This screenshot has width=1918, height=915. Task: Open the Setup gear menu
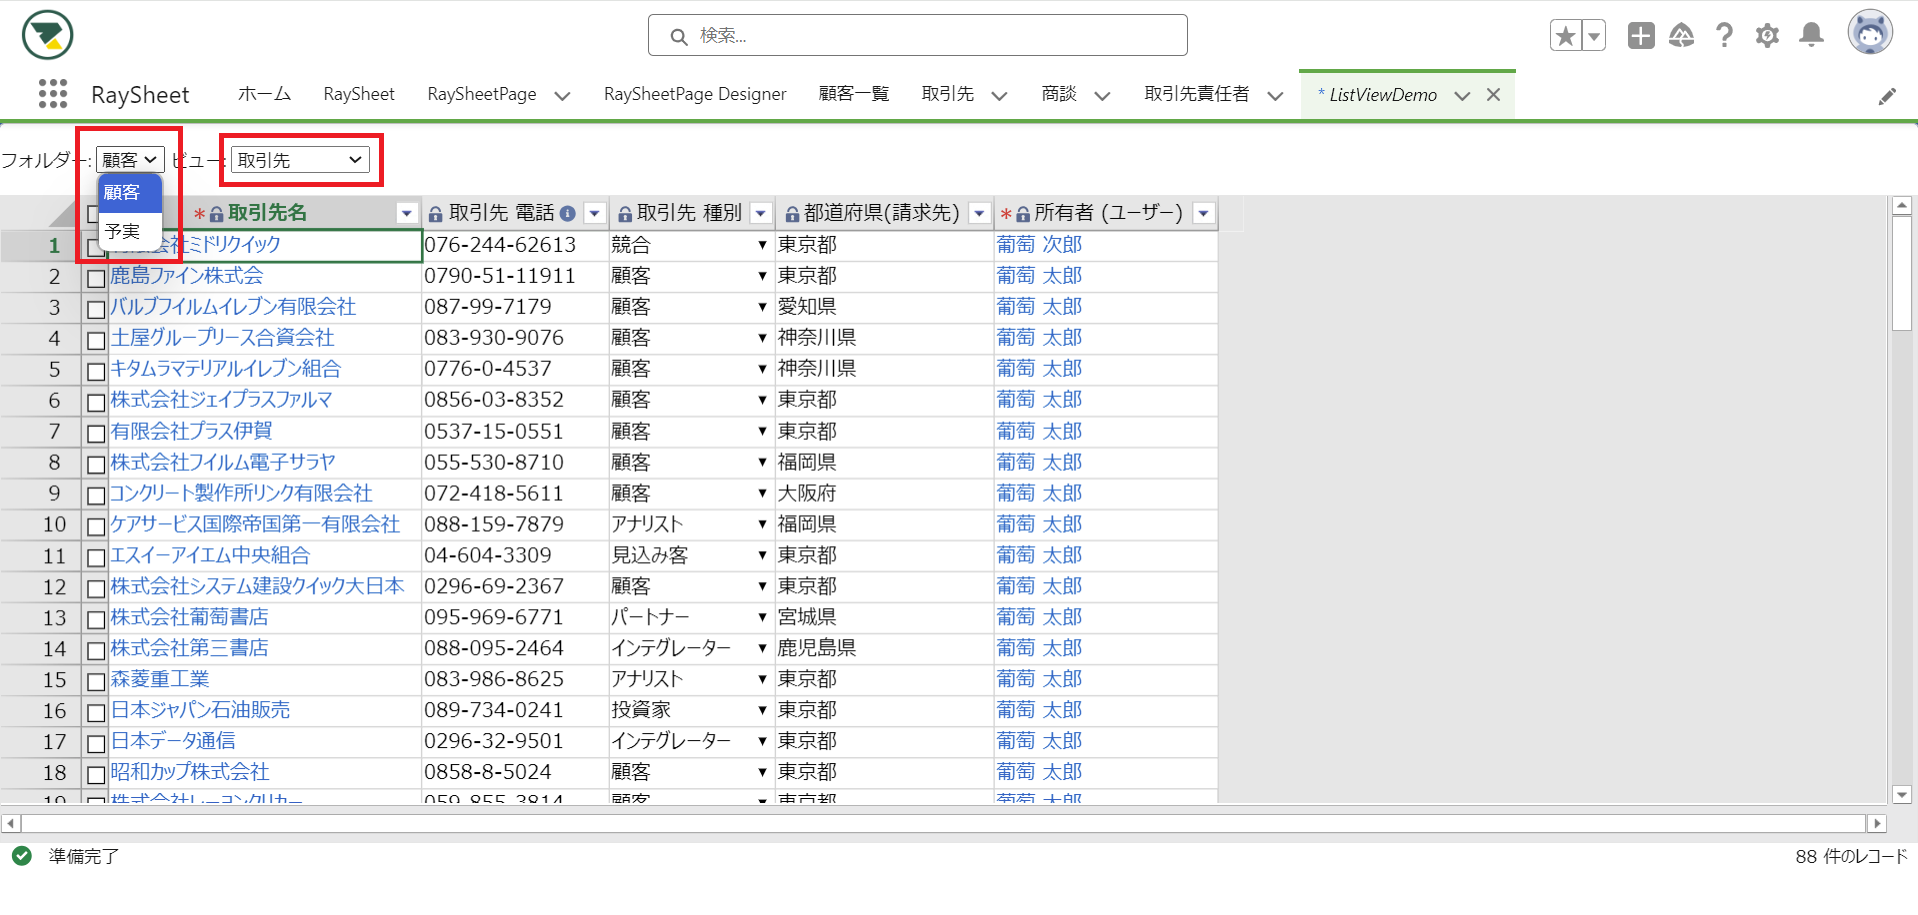click(1767, 36)
